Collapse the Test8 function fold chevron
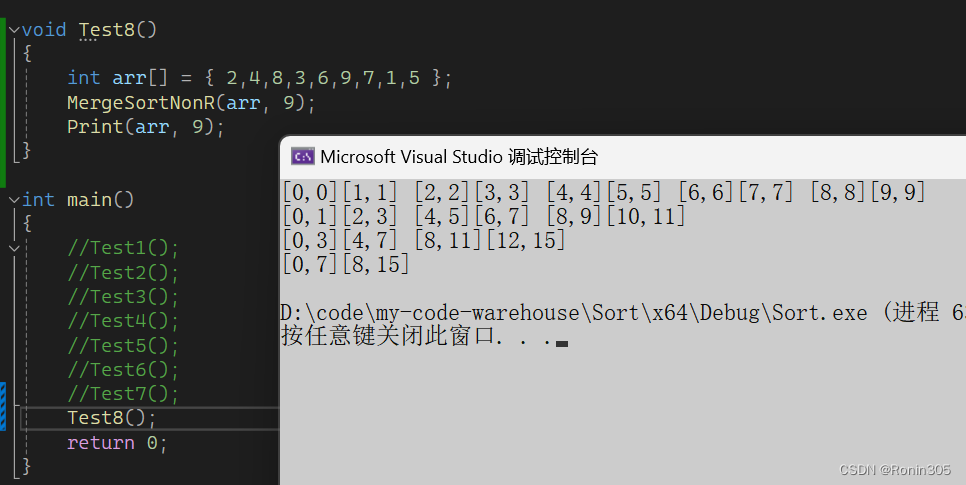 [14, 30]
